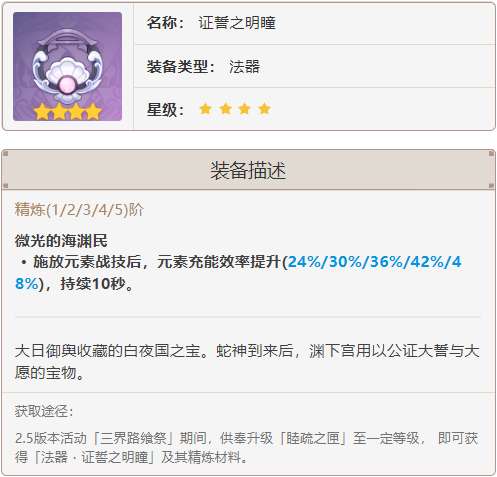Click top-right corner ornament of 装备描述 header
The height and width of the screenshot is (477, 497).
[491, 154]
